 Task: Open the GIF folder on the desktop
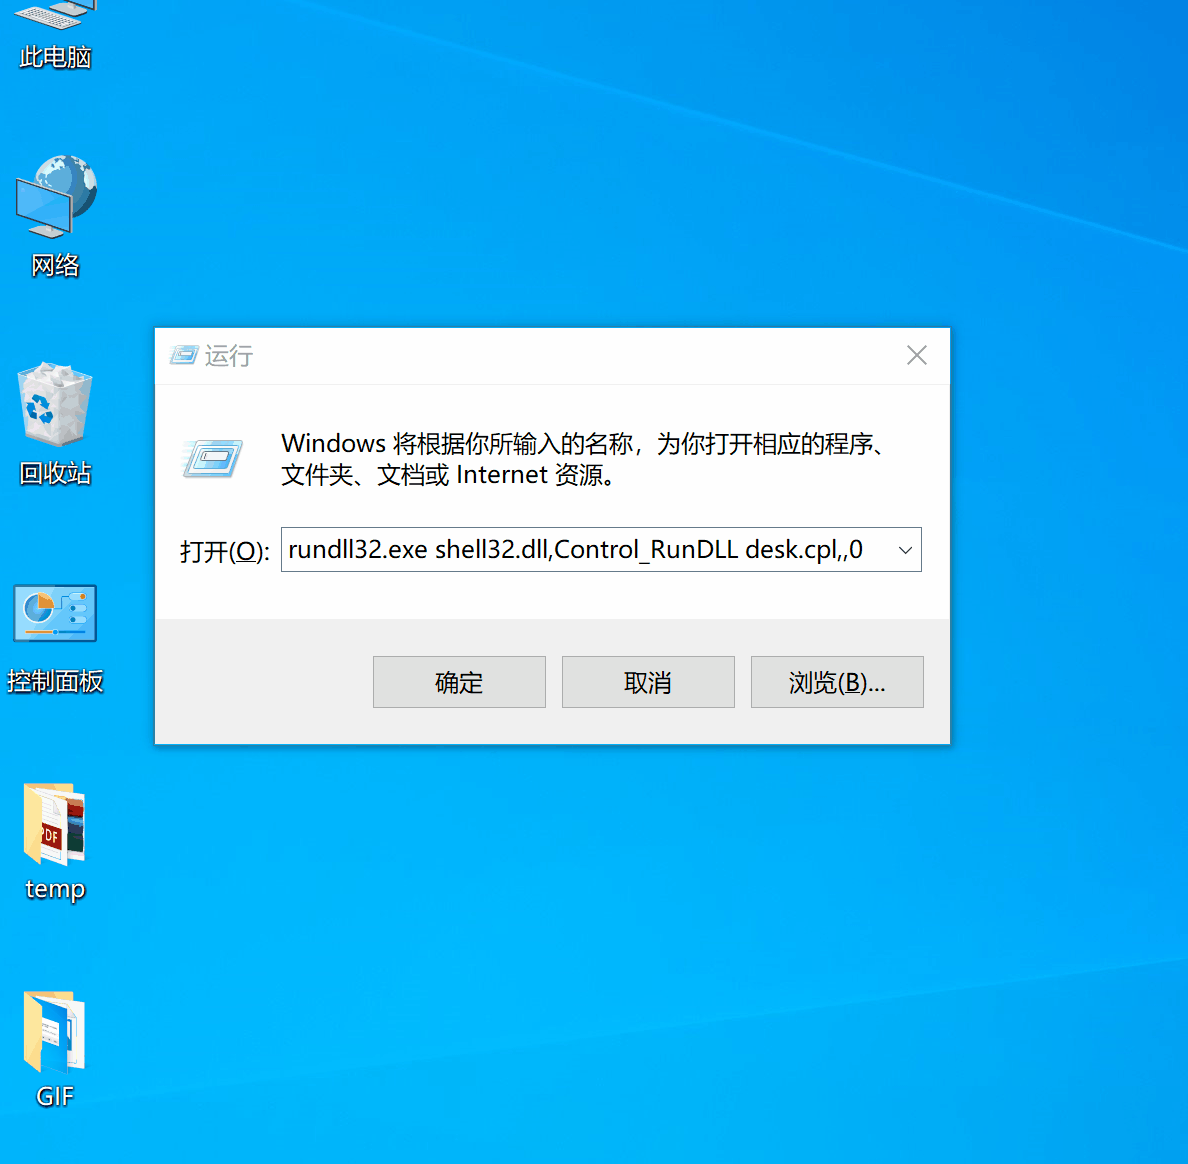(x=53, y=1030)
